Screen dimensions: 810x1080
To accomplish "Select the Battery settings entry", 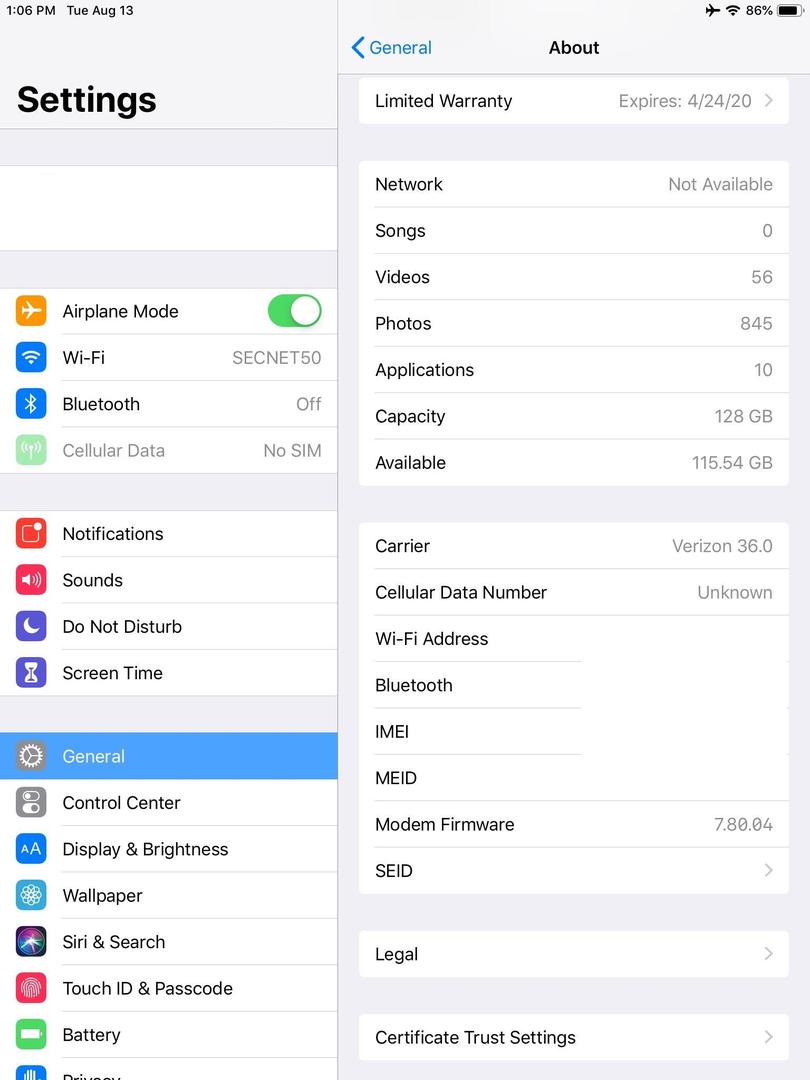I will (x=169, y=1035).
